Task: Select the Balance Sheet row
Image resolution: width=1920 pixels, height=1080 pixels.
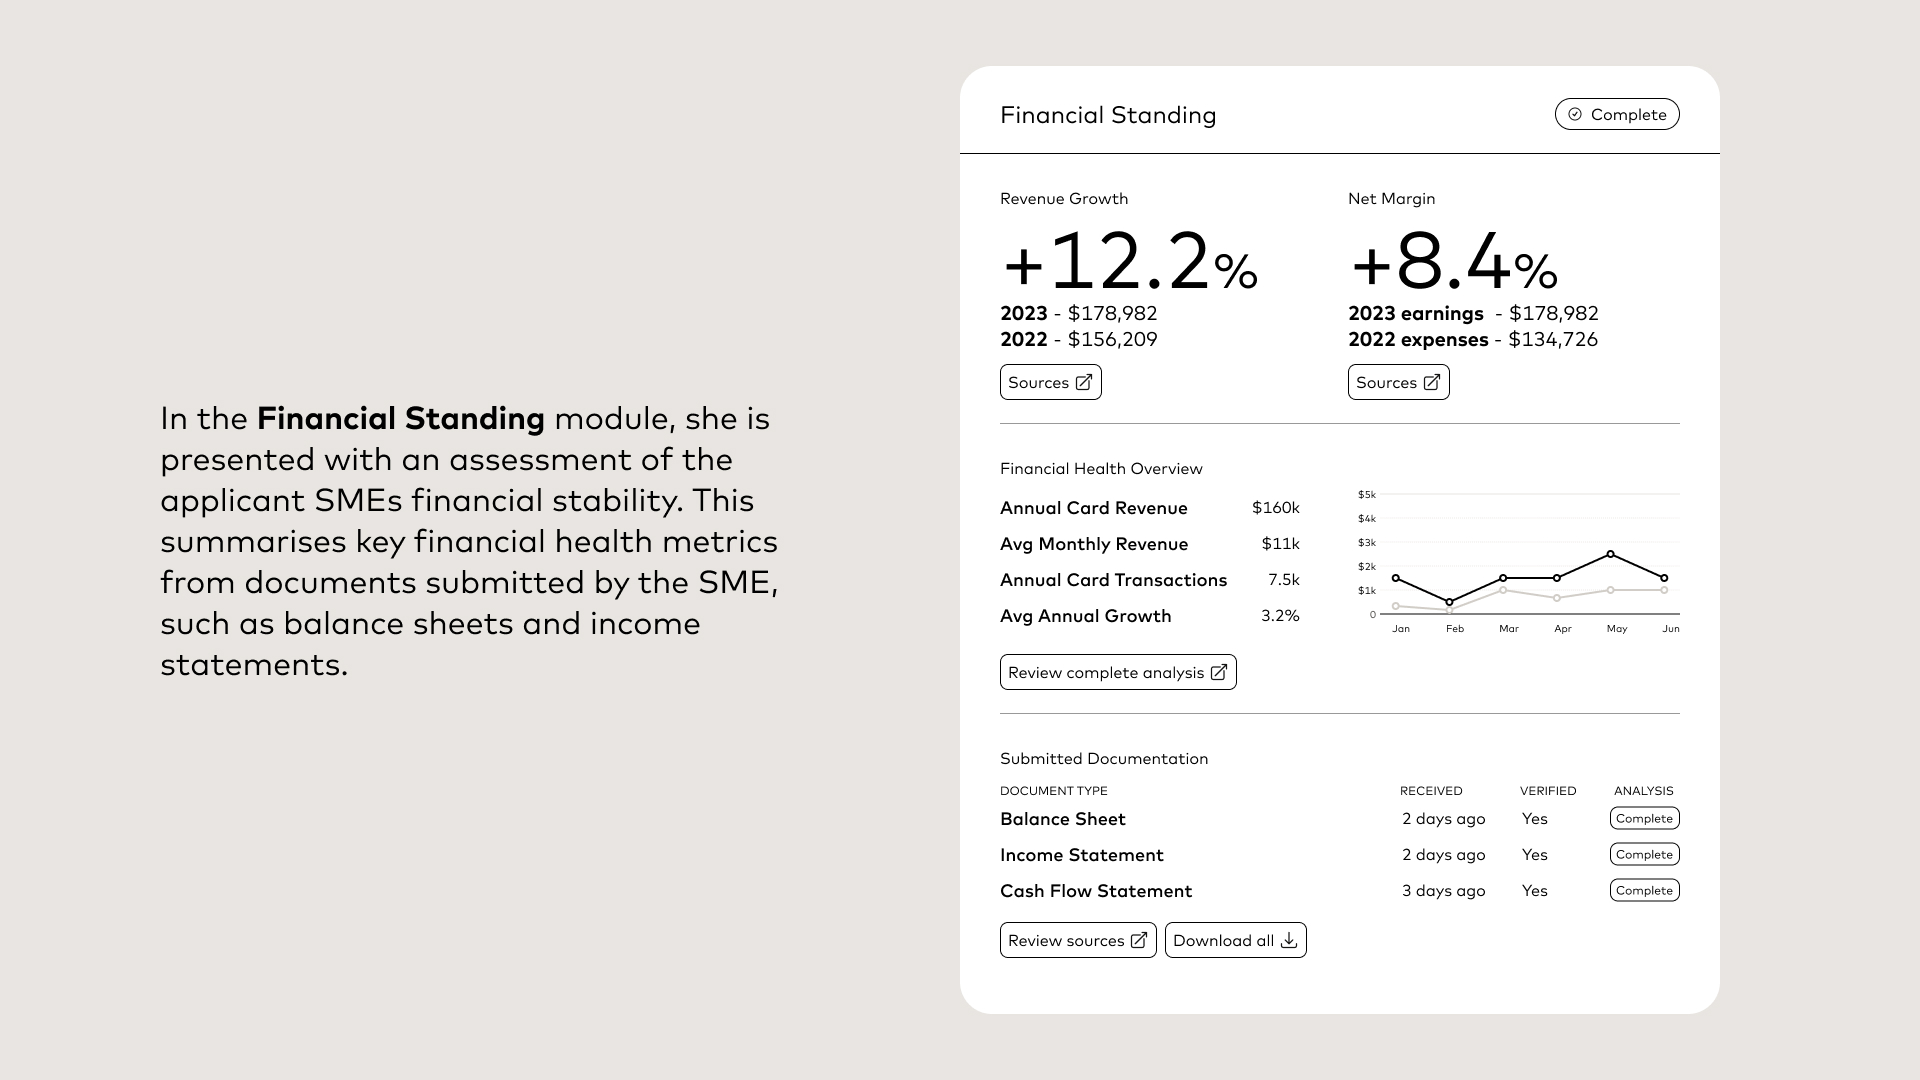Action: click(1063, 818)
